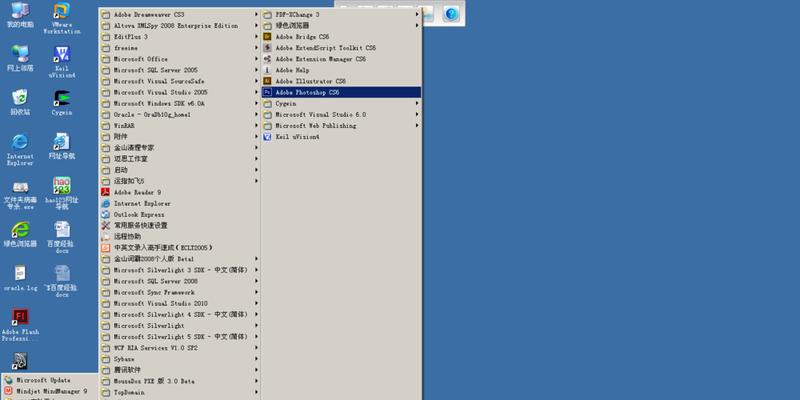
Task: Open the 金山清理专家 folder
Action: [x=180, y=148]
